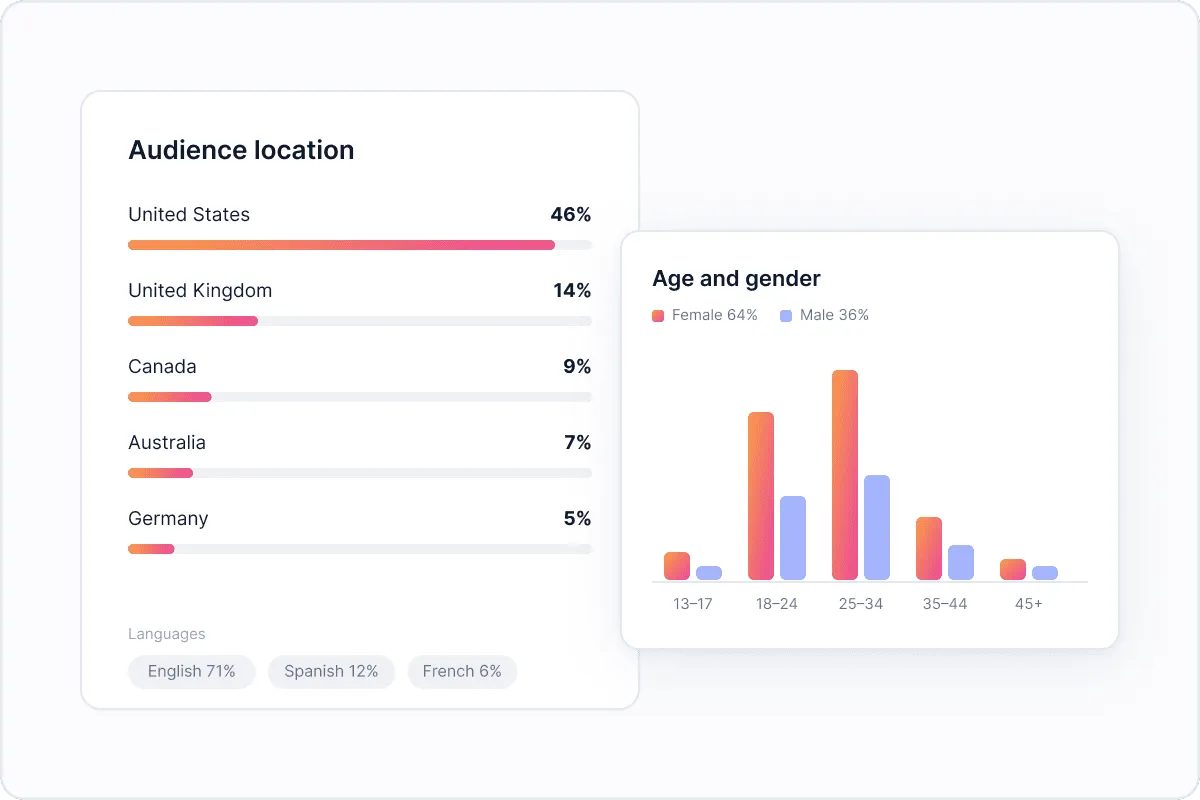Click the female bar for 25–34
This screenshot has height=800, width=1200.
[845, 475]
